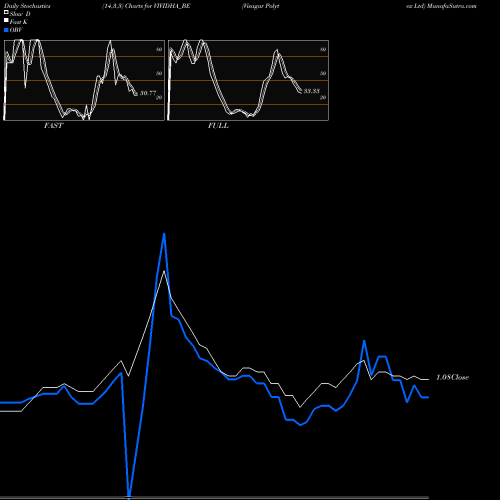Image resolution: width=500 pixels, height=500 pixels.
Task: Click the 33.33 value in FULL chart
Action: click(312, 91)
